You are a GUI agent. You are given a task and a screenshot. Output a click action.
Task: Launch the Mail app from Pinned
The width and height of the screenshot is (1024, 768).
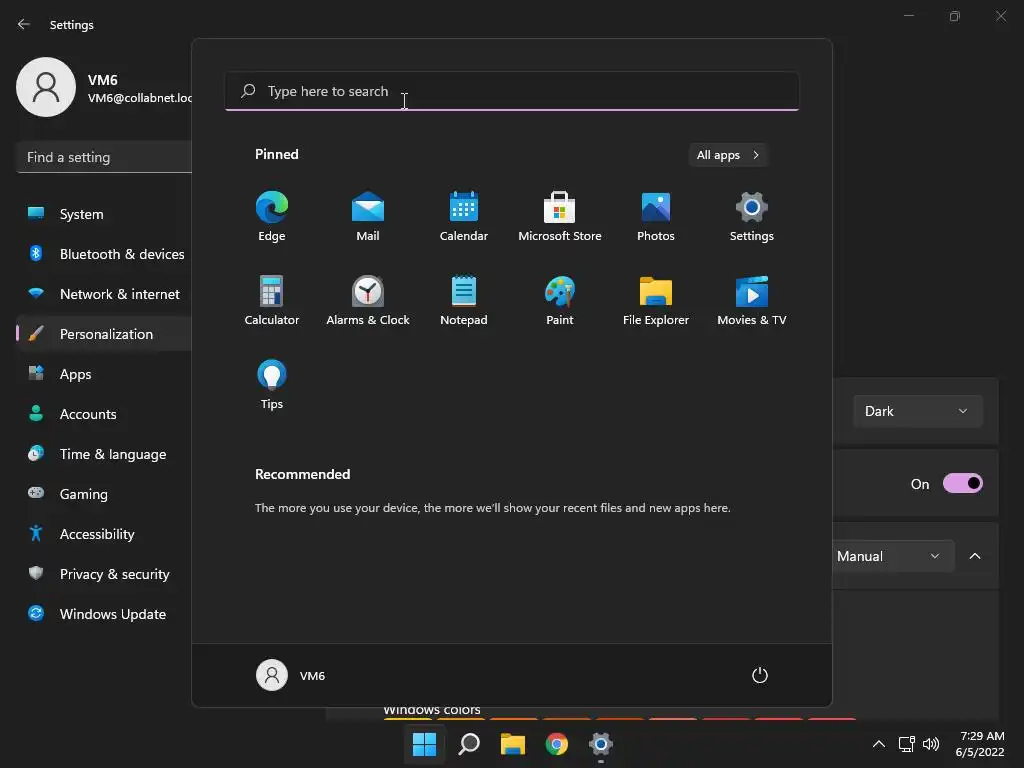pos(368,216)
